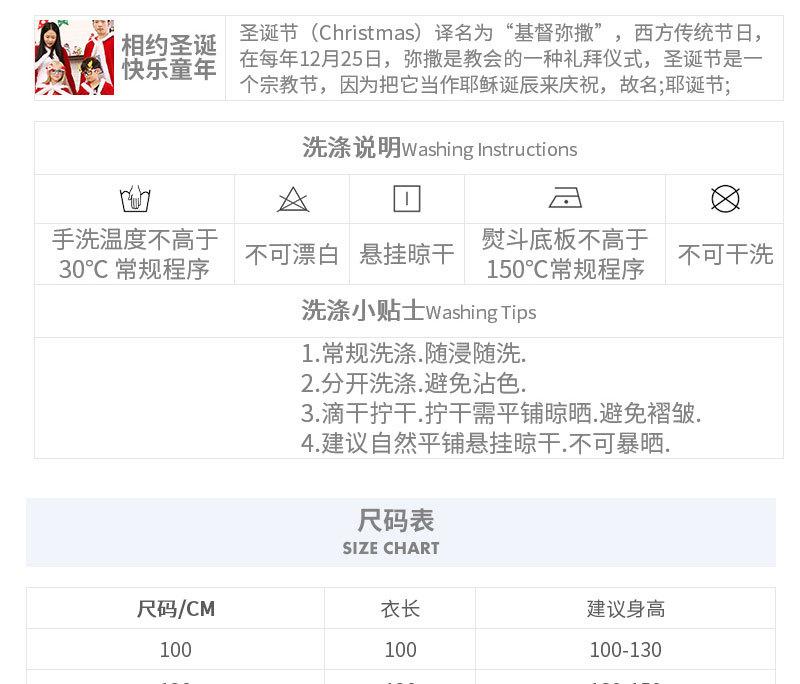Click the 尺码表 SIZE CHART banner

[x=400, y=532]
